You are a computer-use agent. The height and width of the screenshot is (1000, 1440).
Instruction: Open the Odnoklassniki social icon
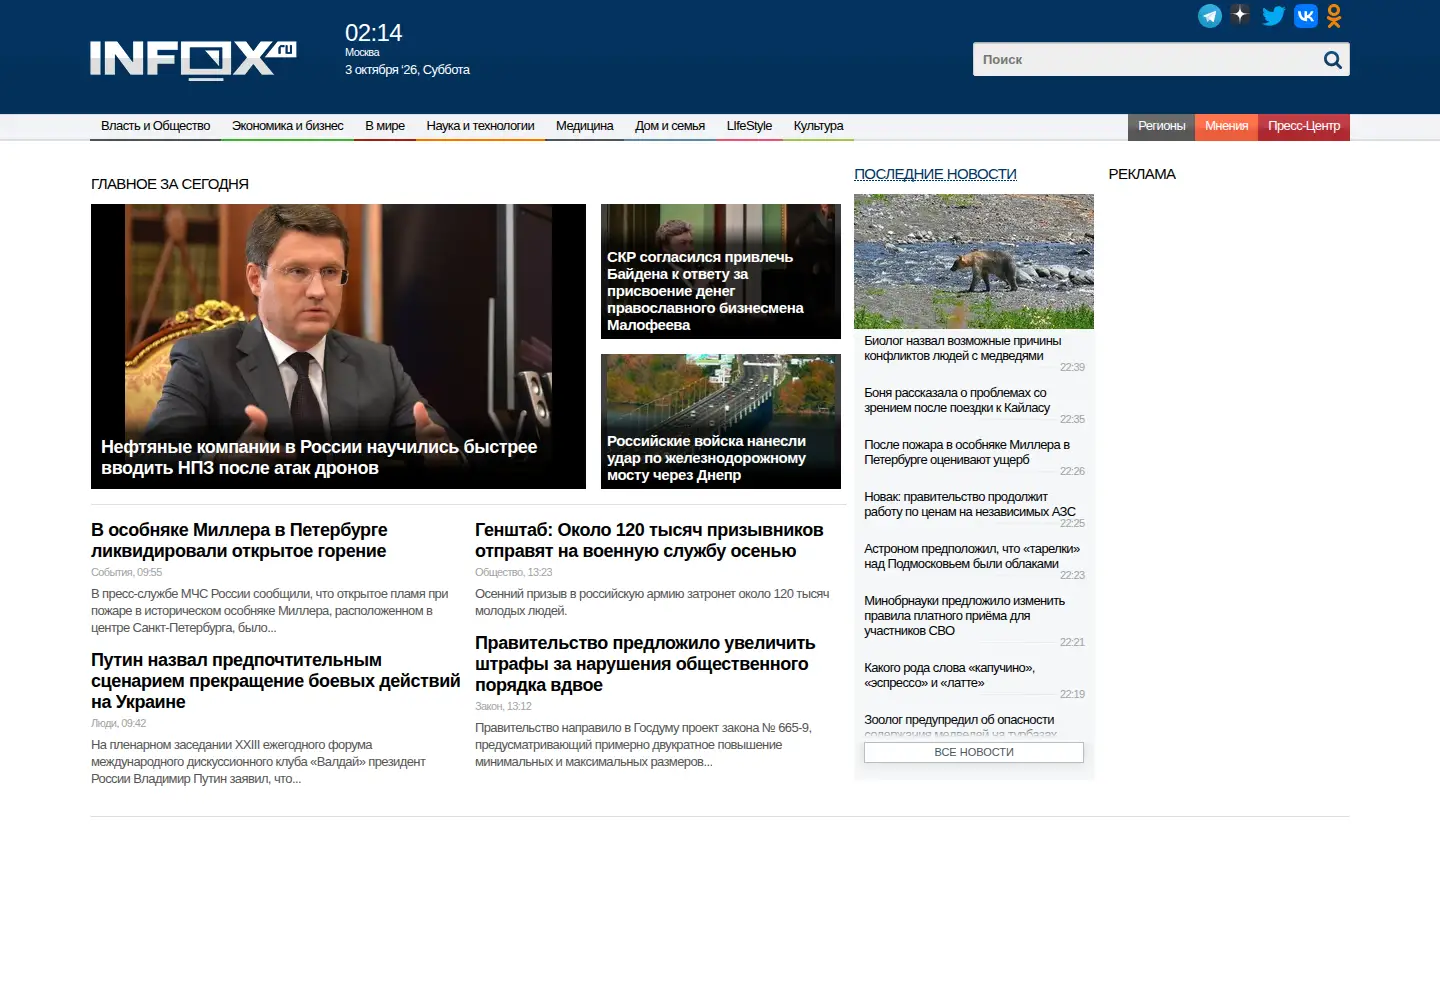(x=1334, y=16)
